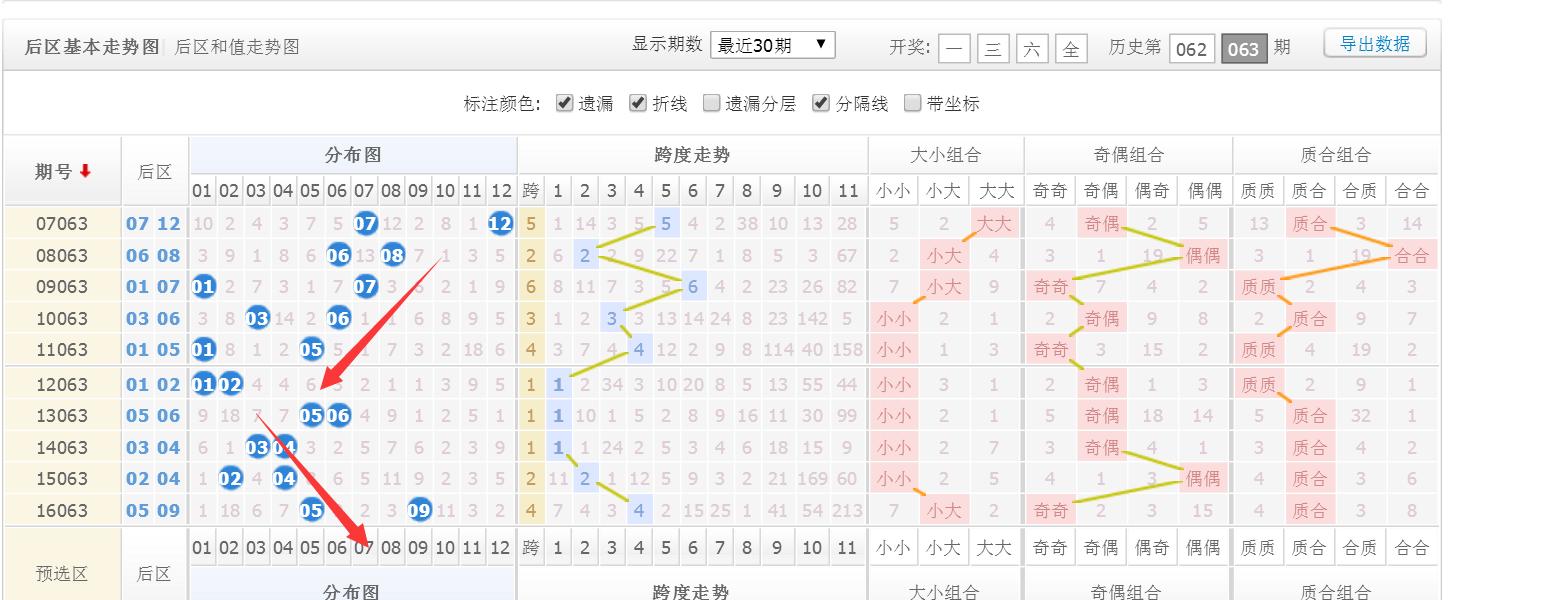Select the highlighted 09 ball in row 16063
The width and height of the screenshot is (1542, 600).
(x=419, y=510)
